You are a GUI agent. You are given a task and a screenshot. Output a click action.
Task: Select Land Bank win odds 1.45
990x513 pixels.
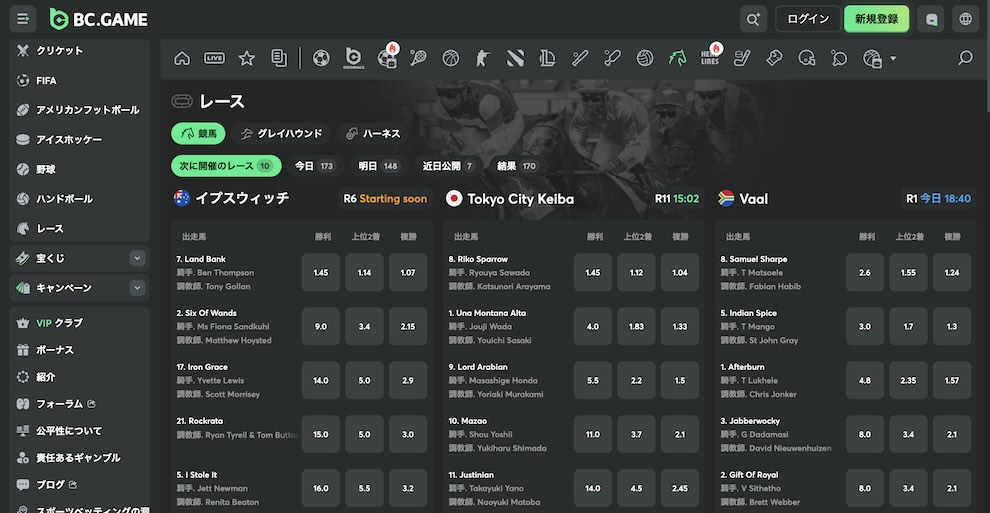[x=321, y=273]
